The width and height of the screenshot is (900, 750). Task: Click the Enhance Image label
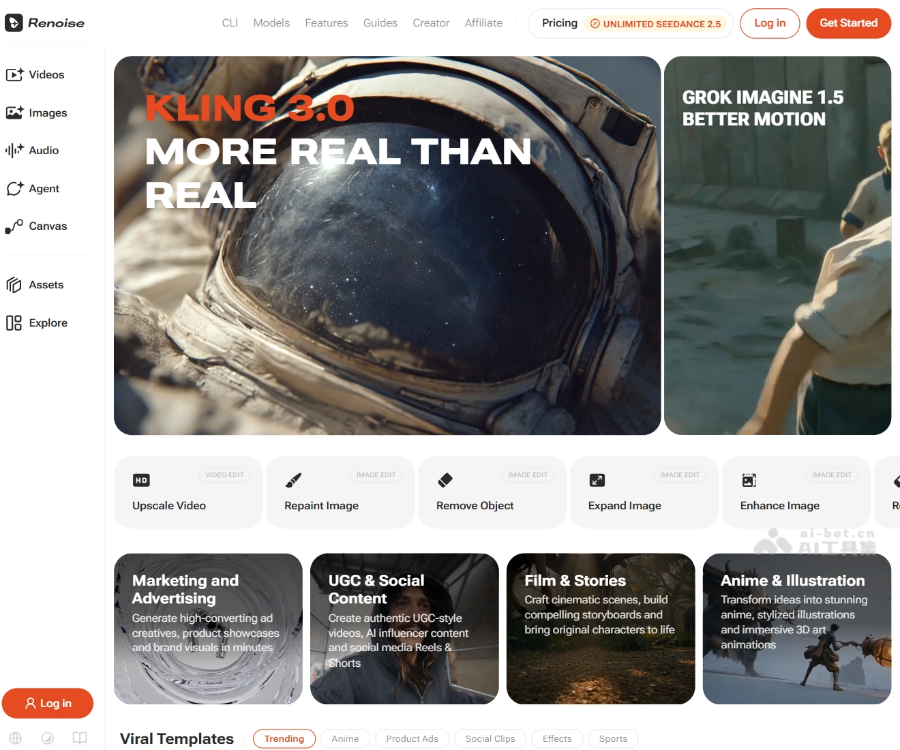click(x=779, y=506)
